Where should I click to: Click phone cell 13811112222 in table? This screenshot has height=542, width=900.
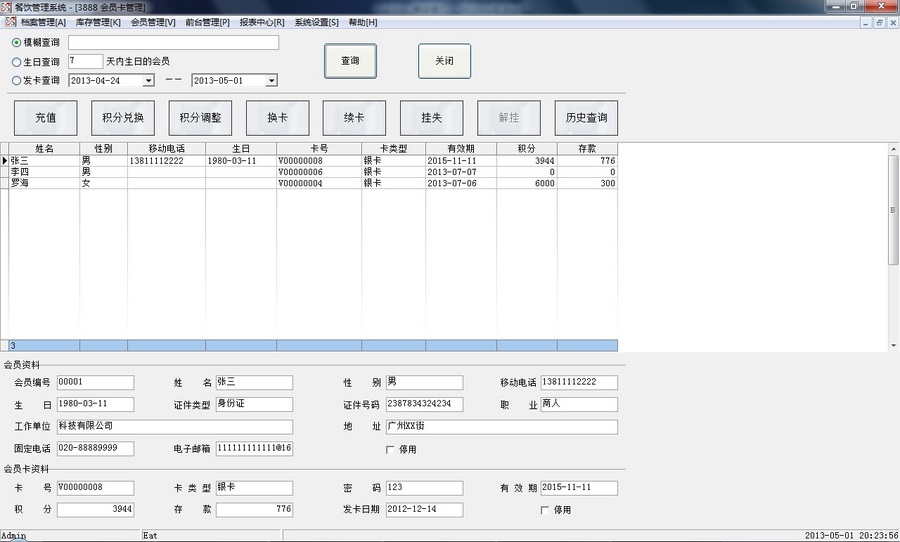point(166,161)
